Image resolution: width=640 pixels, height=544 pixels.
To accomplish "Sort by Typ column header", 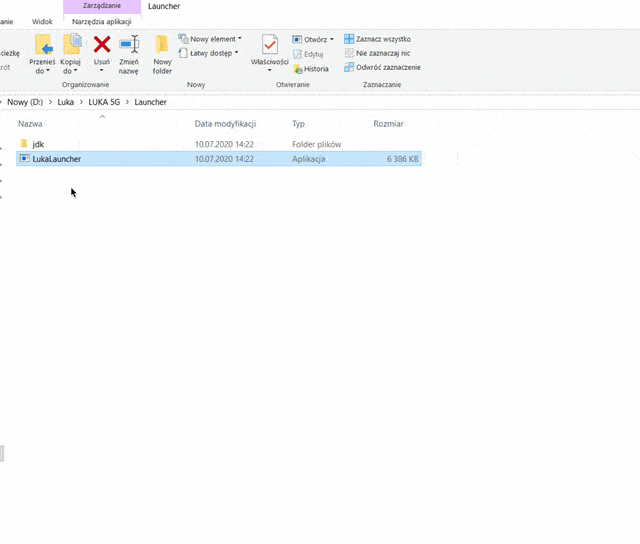I will point(298,124).
